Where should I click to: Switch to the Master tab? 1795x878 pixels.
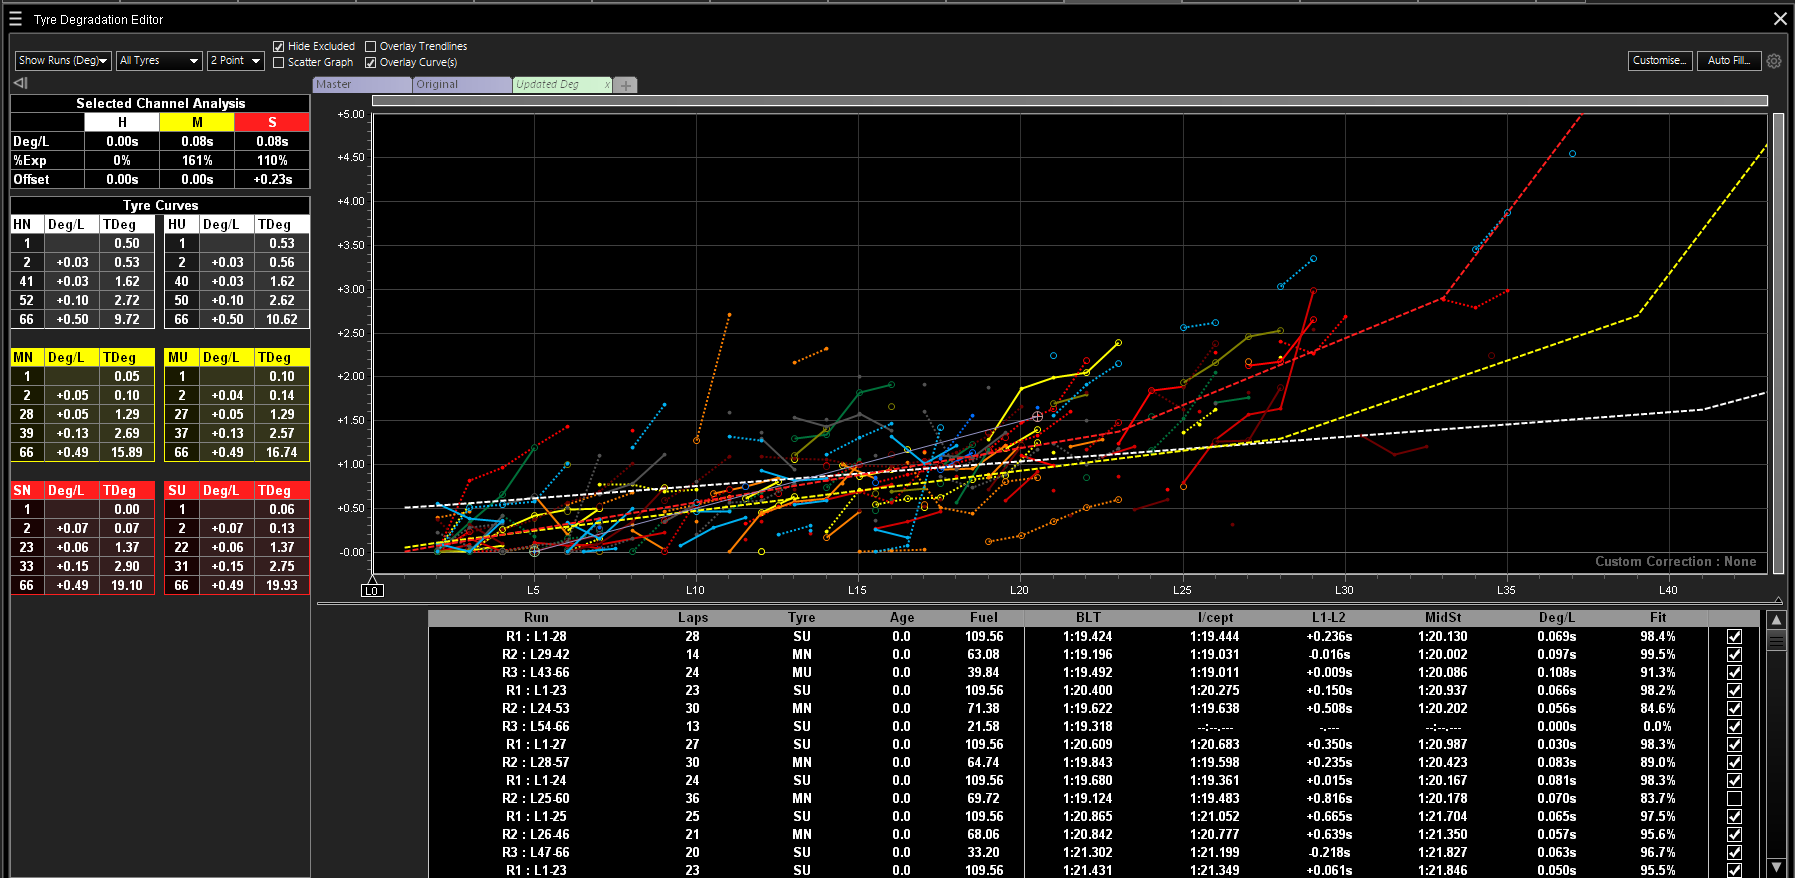pyautogui.click(x=361, y=85)
